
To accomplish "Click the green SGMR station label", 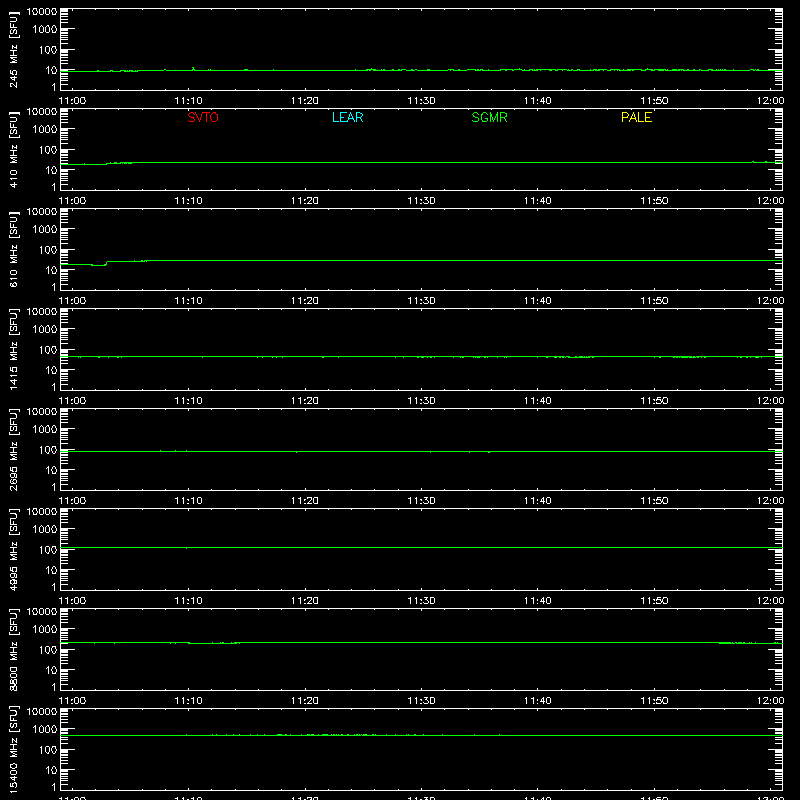I will (489, 117).
